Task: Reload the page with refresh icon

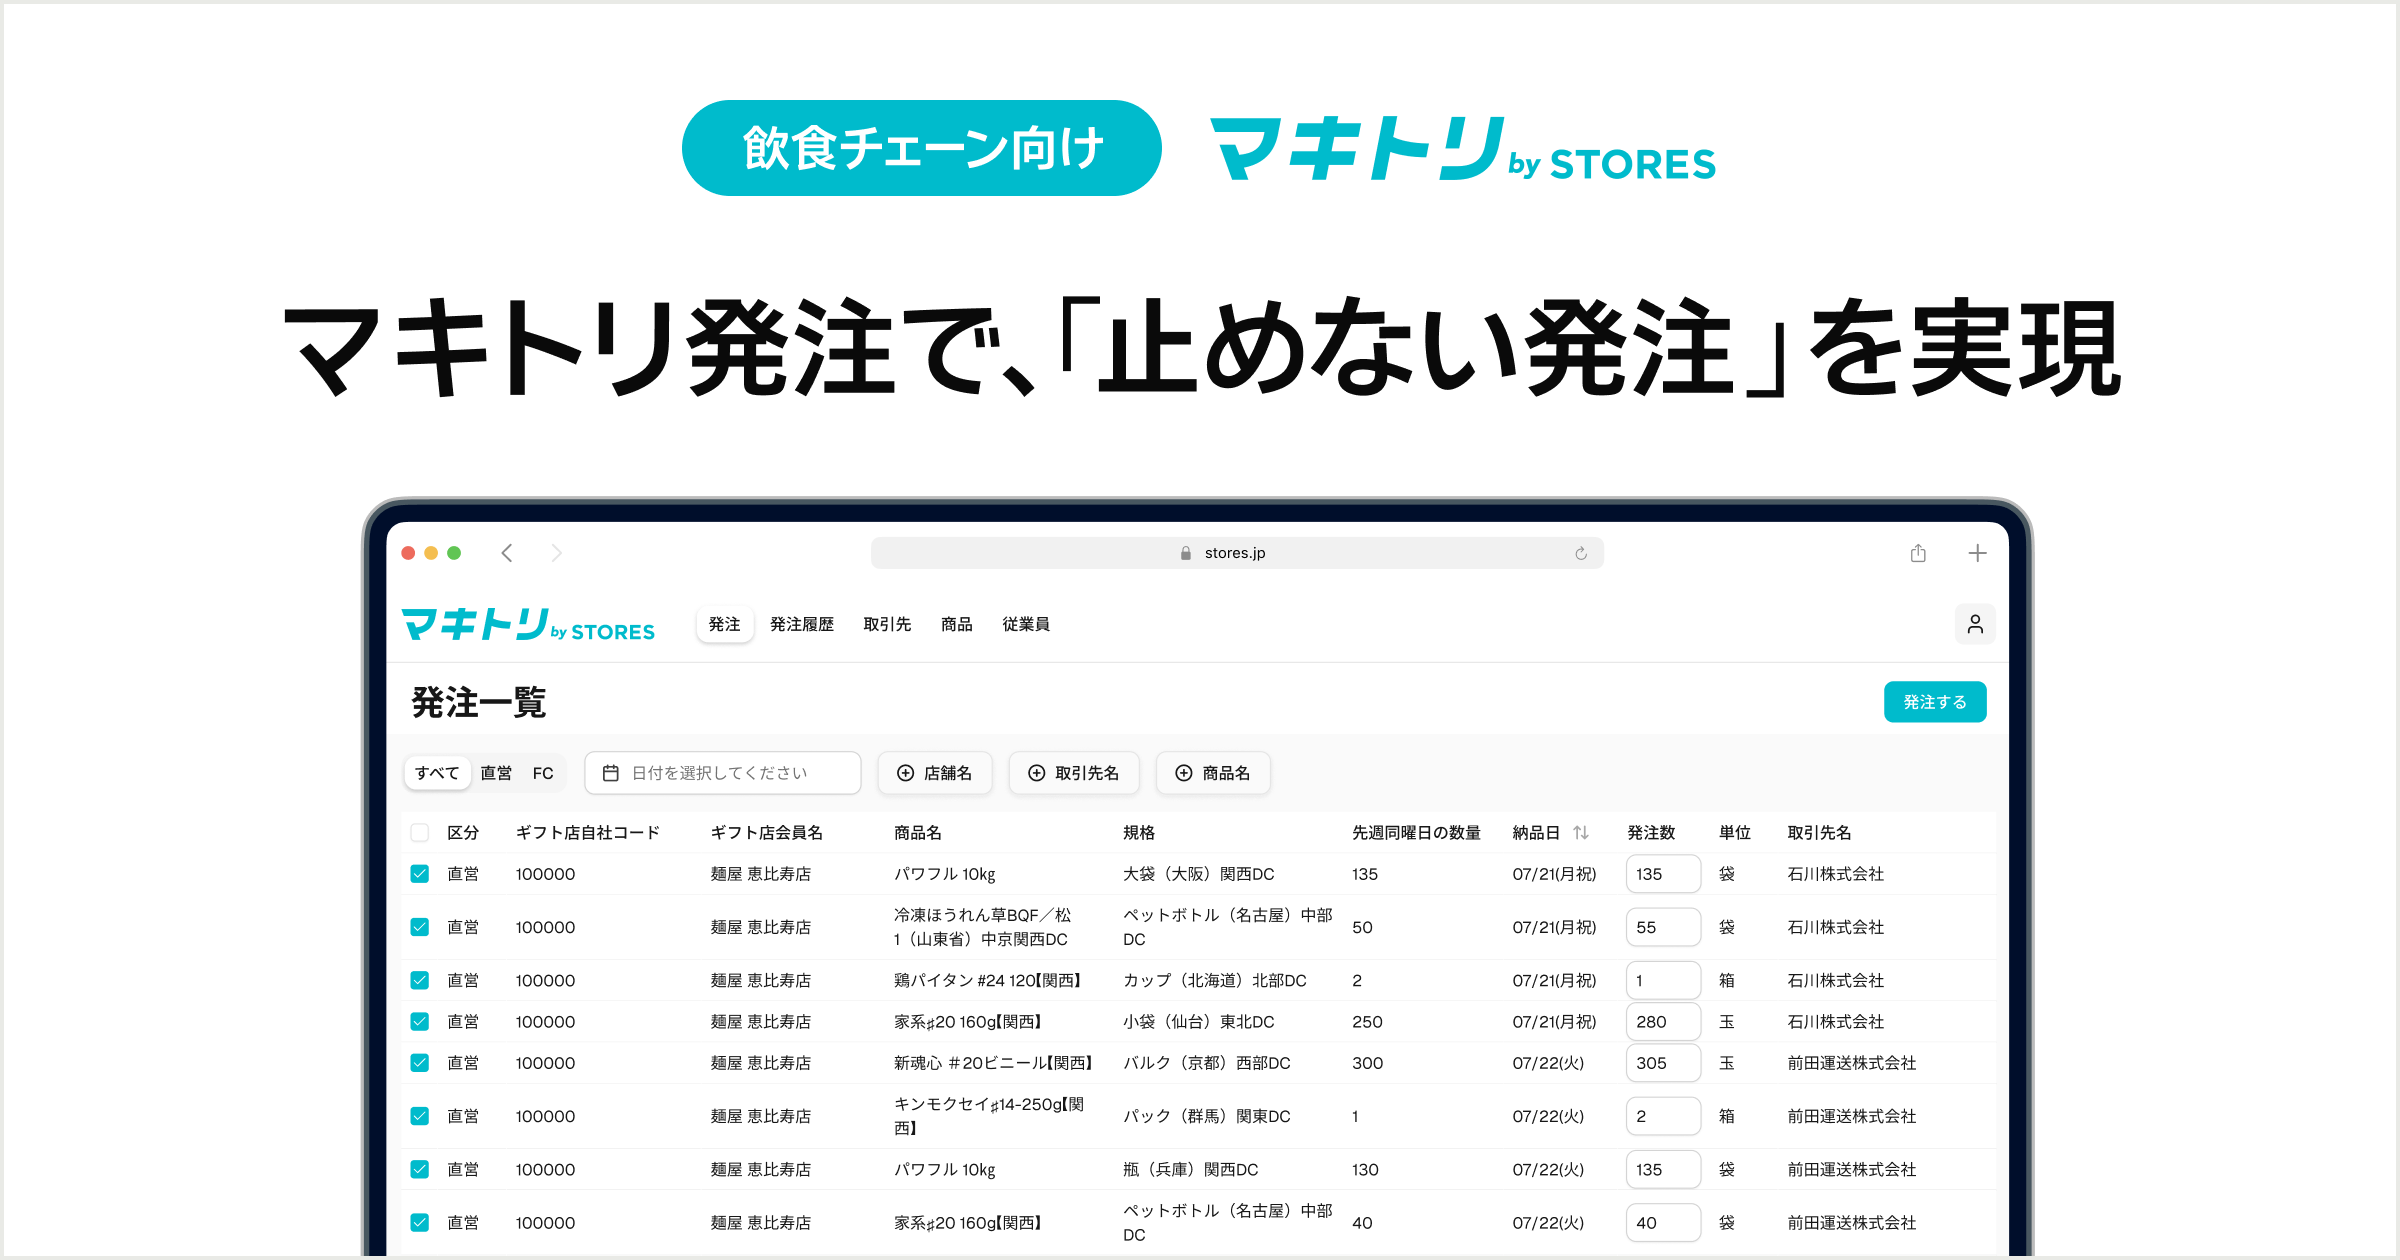Action: coord(1580,553)
